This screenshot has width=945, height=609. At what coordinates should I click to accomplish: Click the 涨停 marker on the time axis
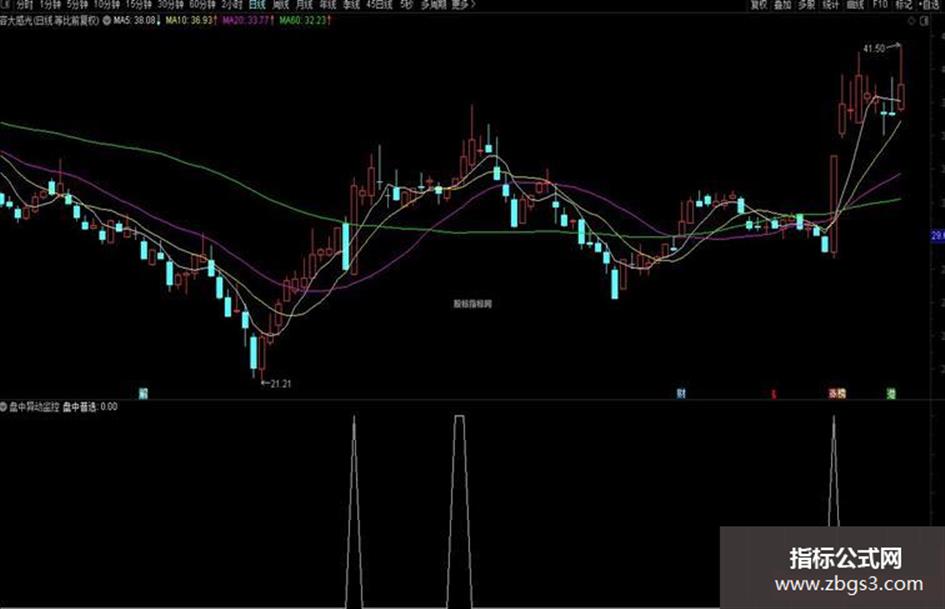tap(837, 394)
